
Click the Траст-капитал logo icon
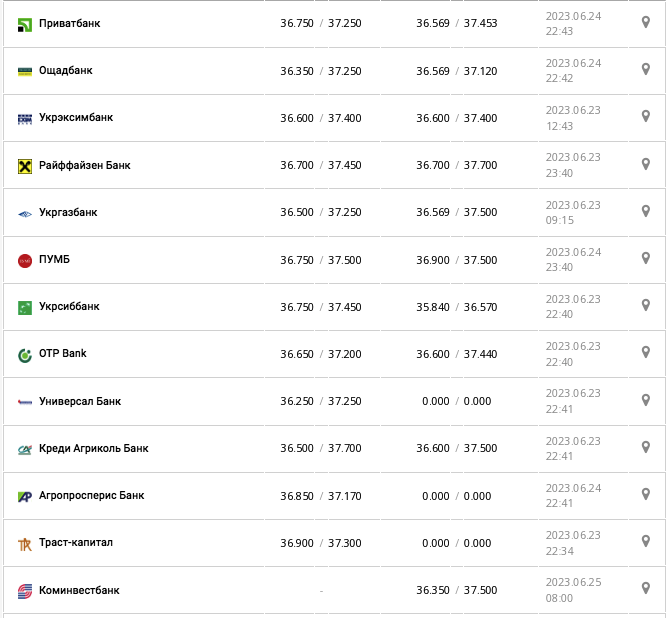pyautogui.click(x=25, y=543)
